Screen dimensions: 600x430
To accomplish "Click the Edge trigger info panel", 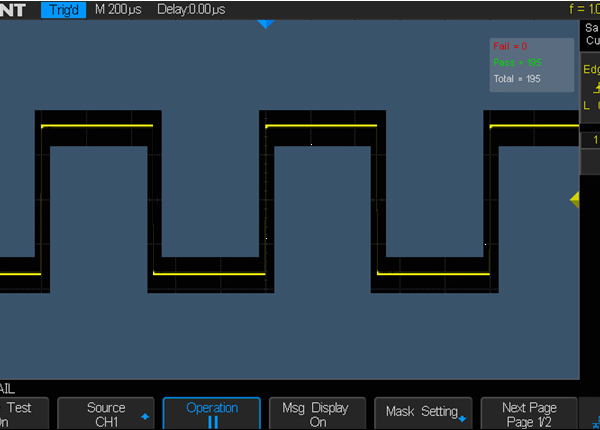I will coord(591,90).
